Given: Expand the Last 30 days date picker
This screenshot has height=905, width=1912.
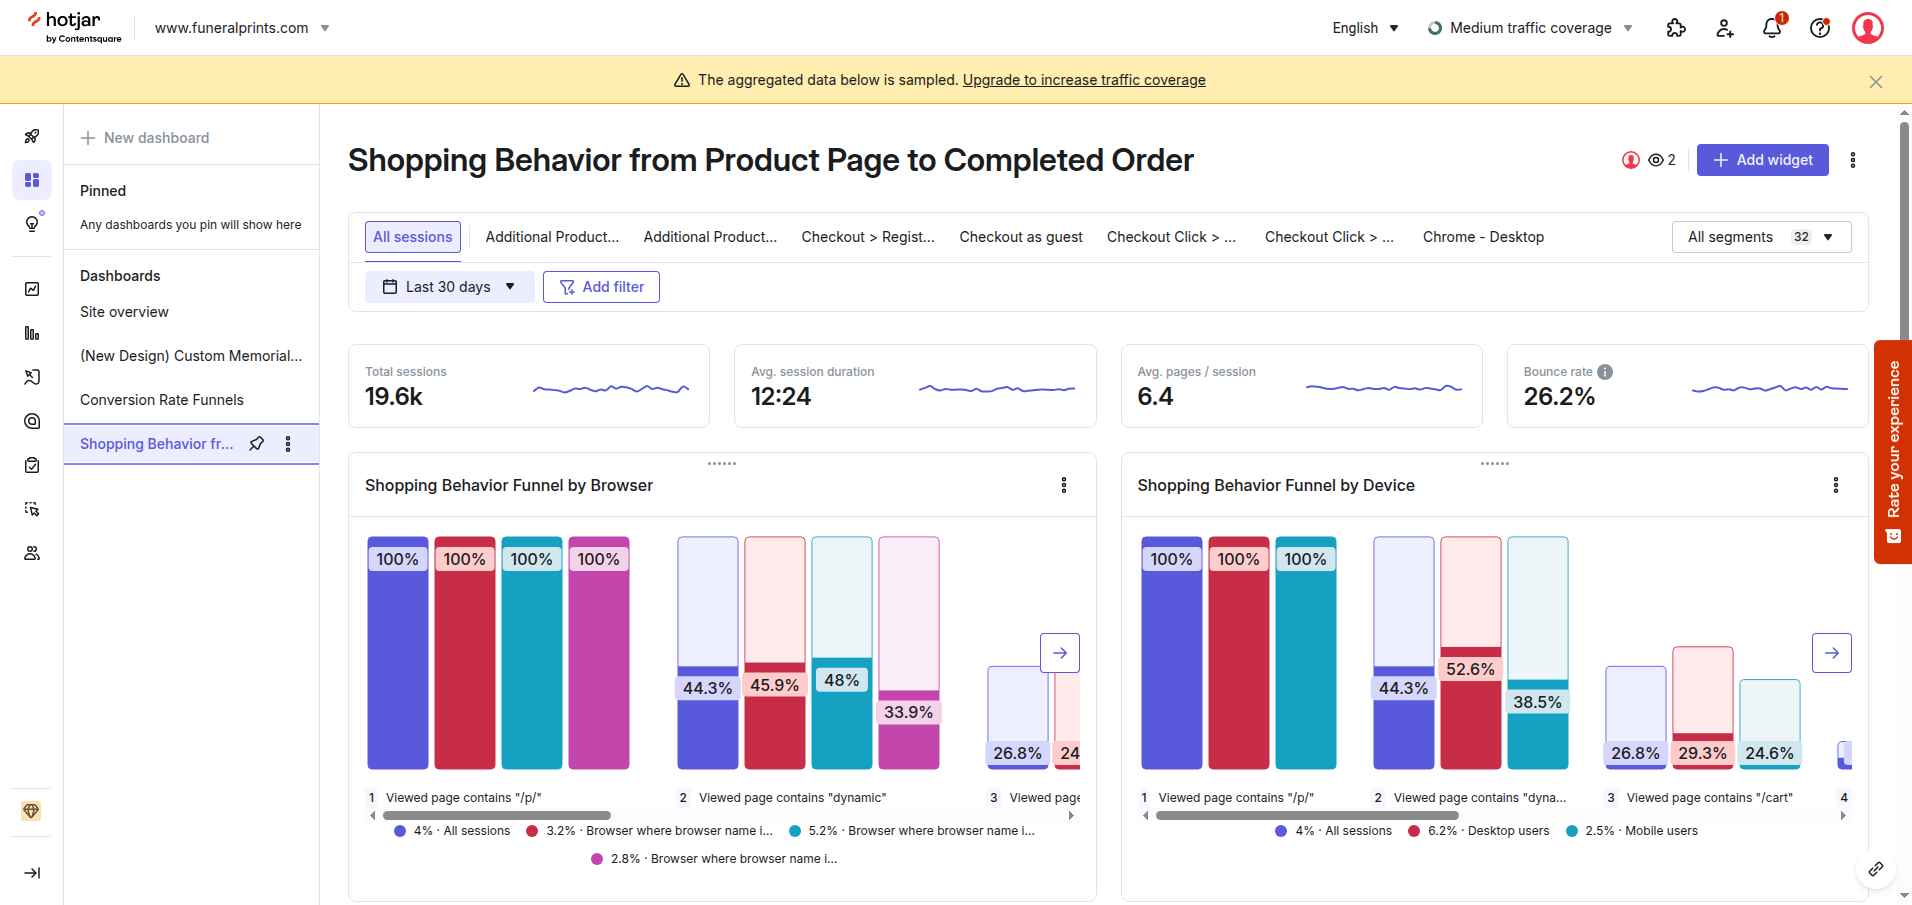Looking at the screenshot, I should [x=448, y=286].
